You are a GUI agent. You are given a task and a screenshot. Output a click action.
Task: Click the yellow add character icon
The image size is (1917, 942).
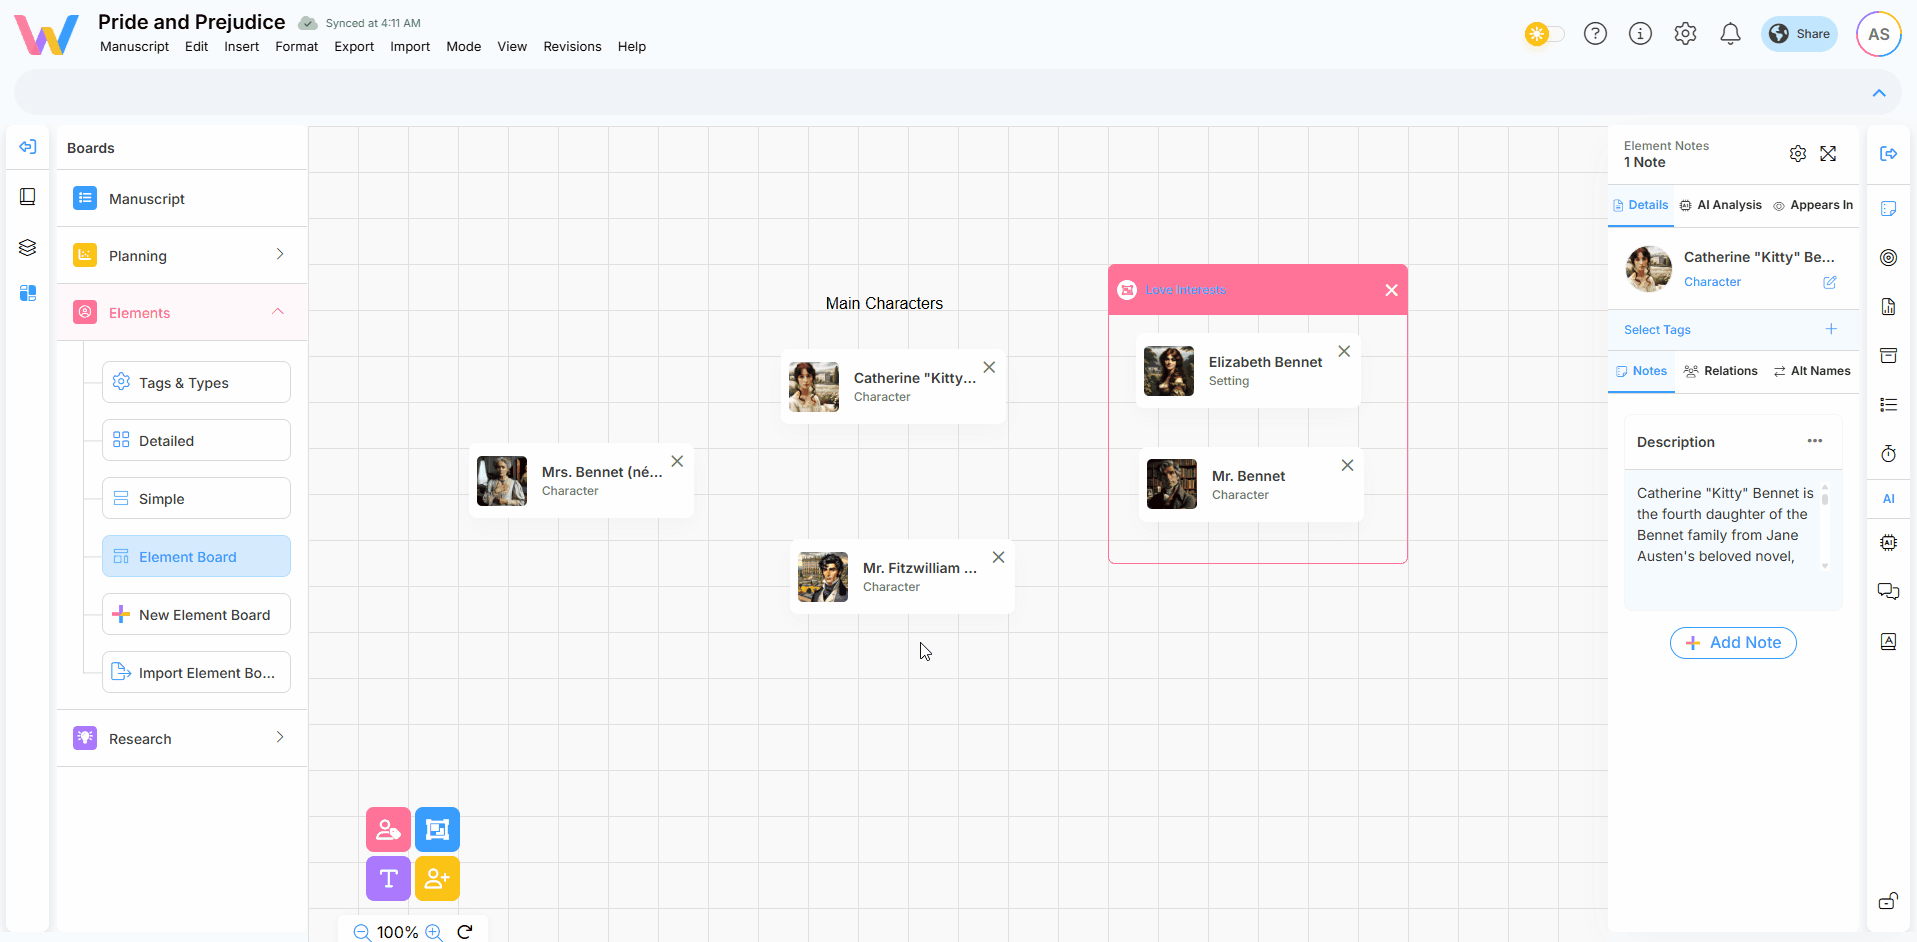[x=437, y=878]
